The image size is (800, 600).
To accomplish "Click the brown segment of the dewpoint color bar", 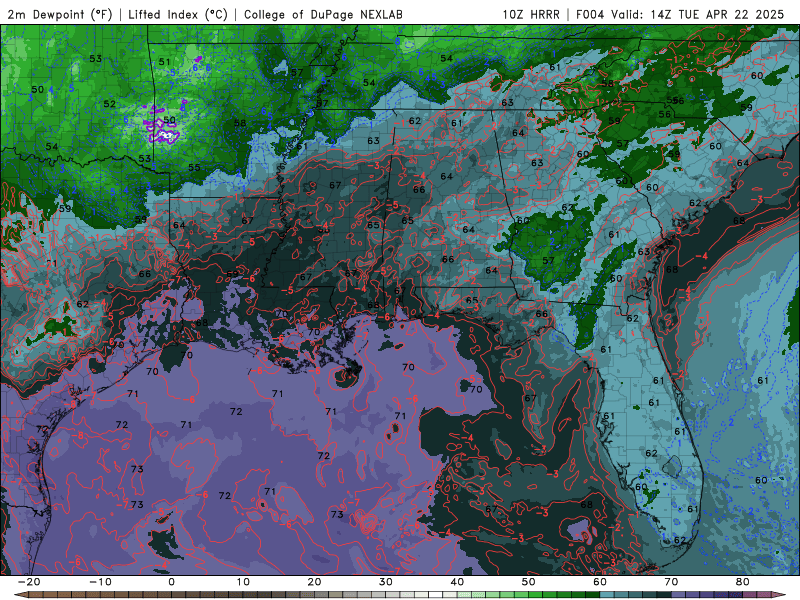I will (x=102, y=595).
